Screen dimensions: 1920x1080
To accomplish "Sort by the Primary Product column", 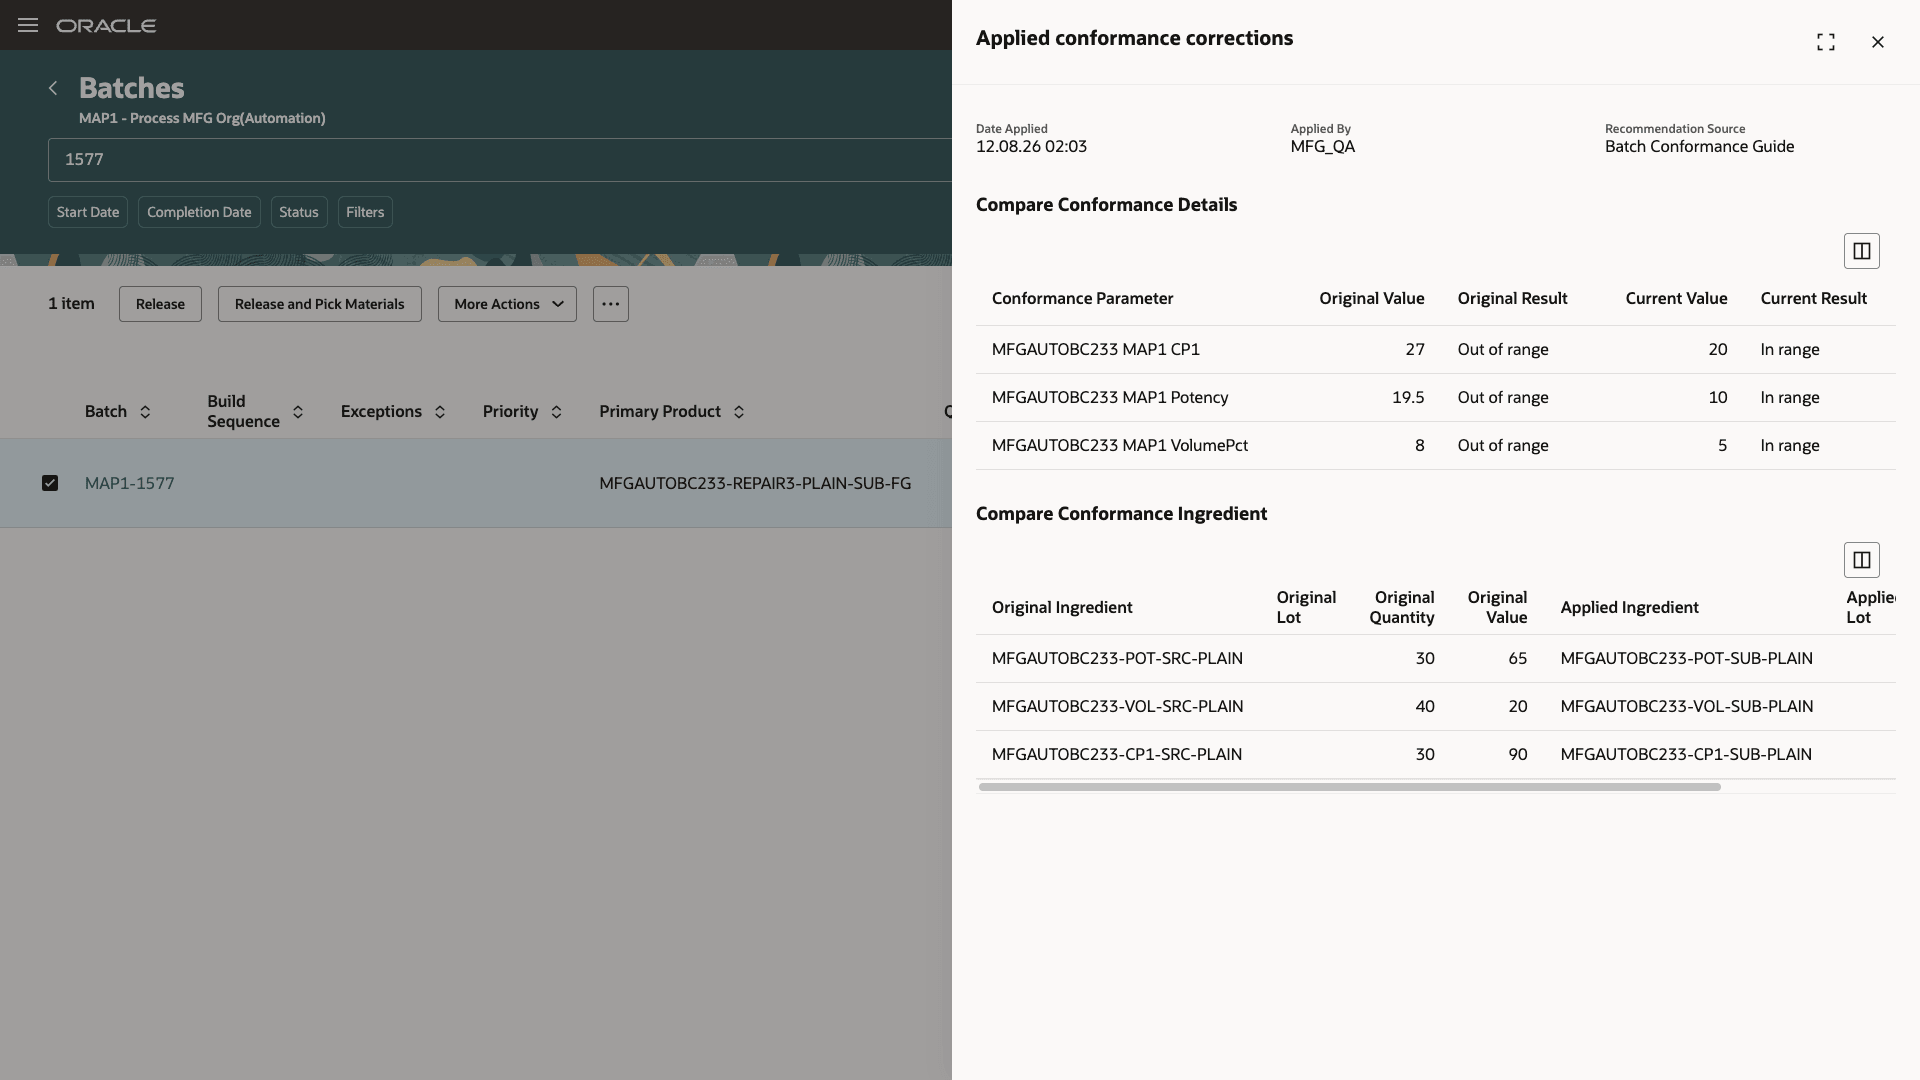I will click(x=739, y=412).
